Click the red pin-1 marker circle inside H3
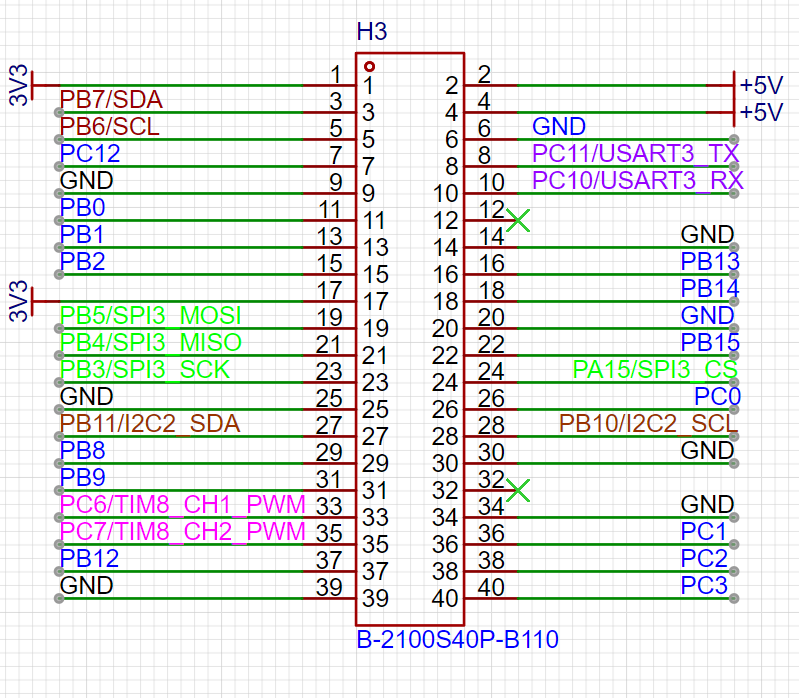The height and width of the screenshot is (698, 799). pyautogui.click(x=369, y=66)
